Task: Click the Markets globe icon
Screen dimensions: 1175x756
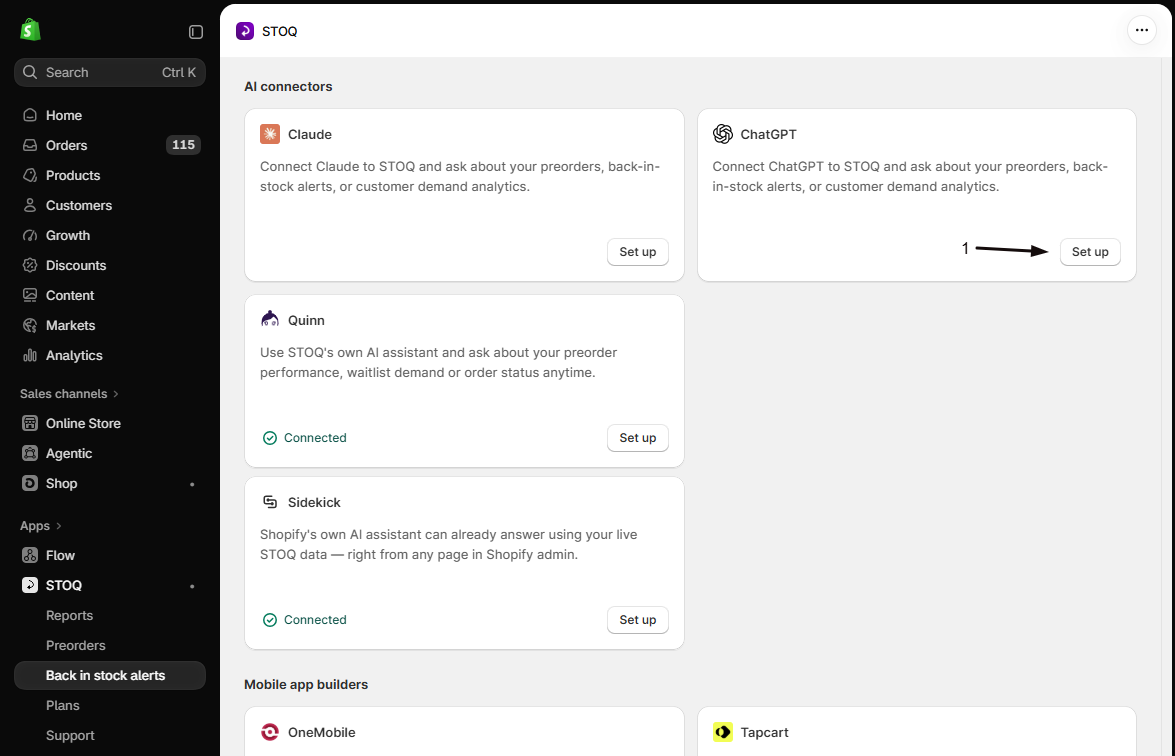Action: (x=30, y=325)
